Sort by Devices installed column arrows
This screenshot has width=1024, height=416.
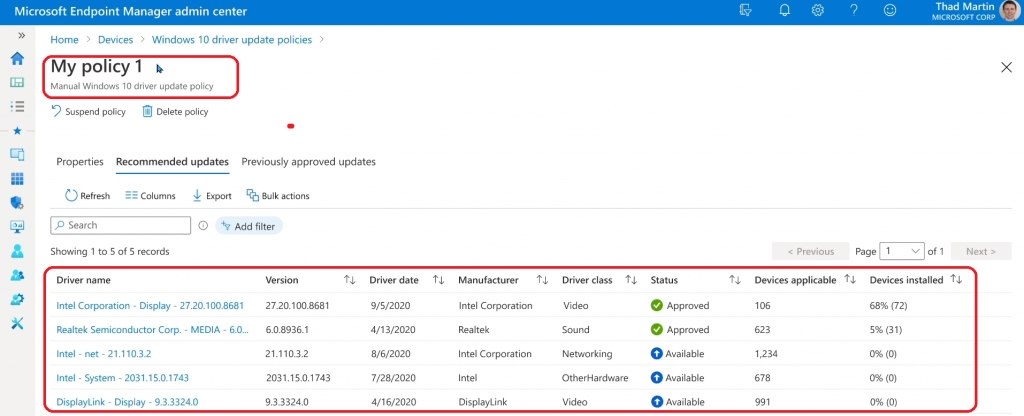[x=956, y=280]
